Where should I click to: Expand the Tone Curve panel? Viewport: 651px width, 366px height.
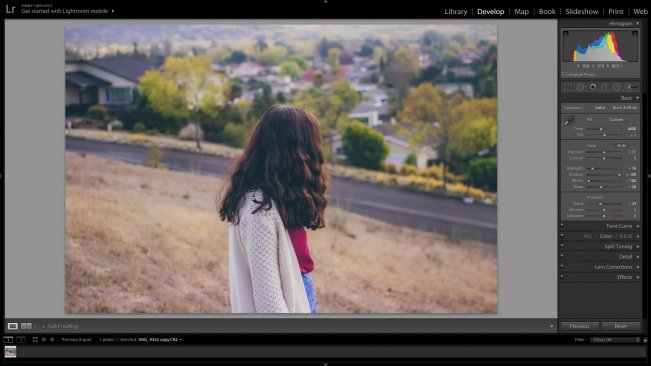(x=638, y=226)
